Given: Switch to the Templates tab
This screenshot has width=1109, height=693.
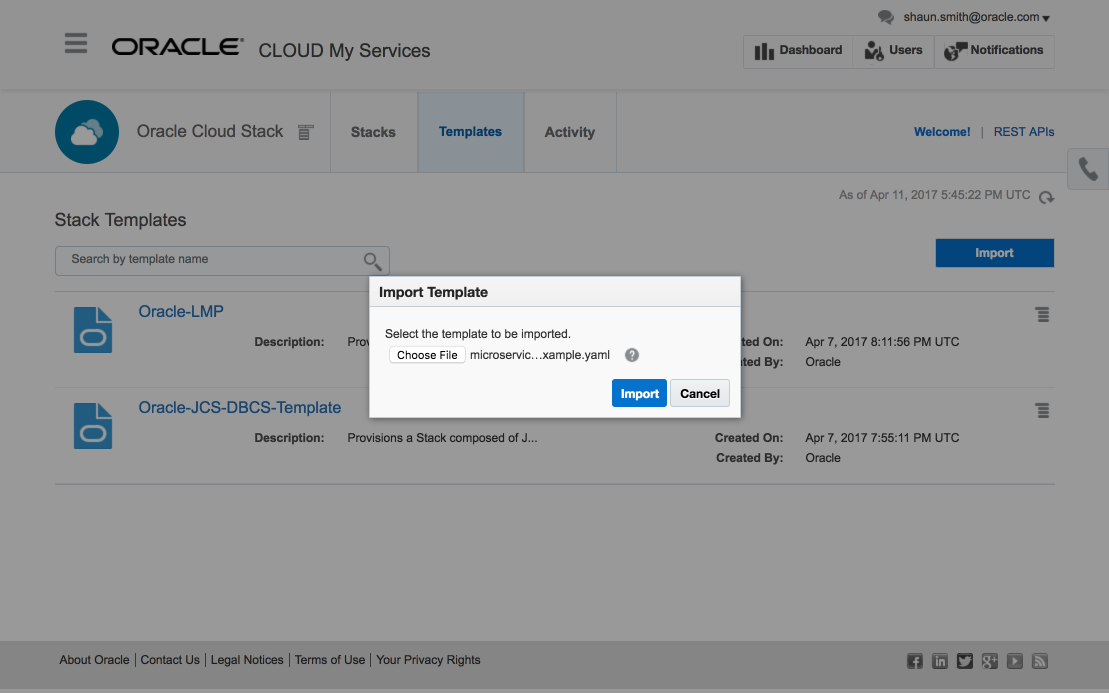Looking at the screenshot, I should pyautogui.click(x=470, y=132).
